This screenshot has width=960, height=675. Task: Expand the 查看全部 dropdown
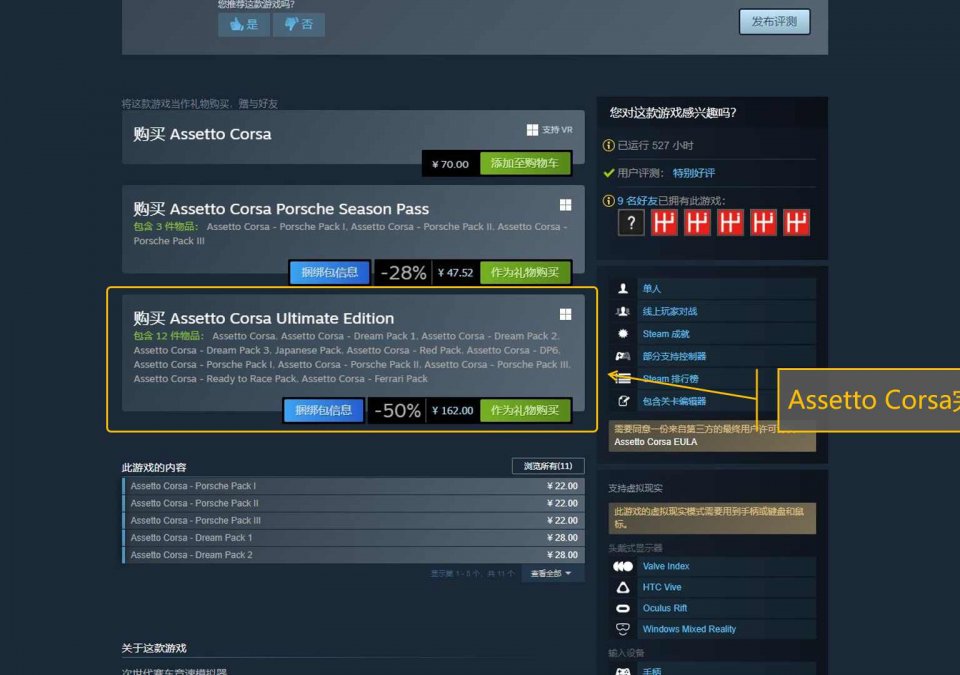click(x=551, y=573)
